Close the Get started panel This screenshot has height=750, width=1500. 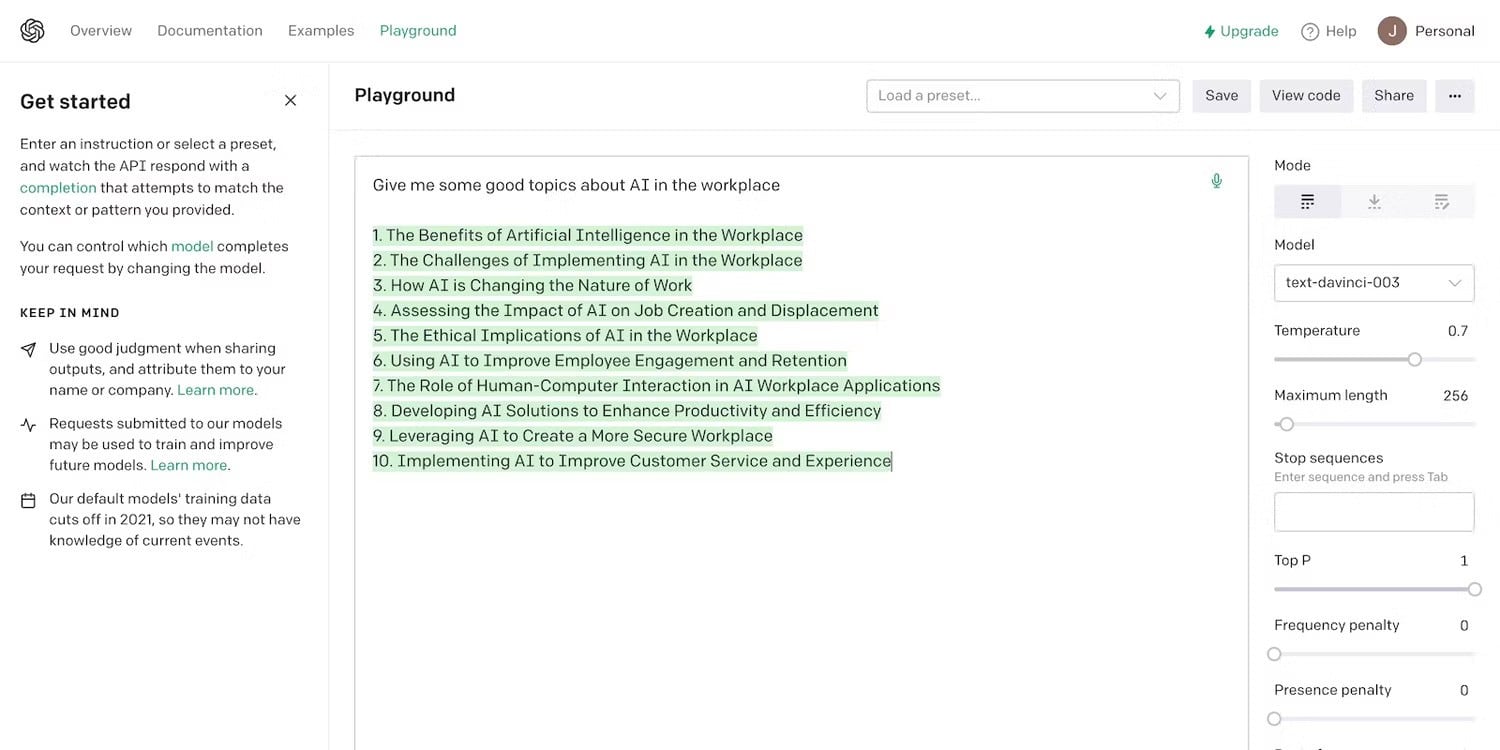290,101
